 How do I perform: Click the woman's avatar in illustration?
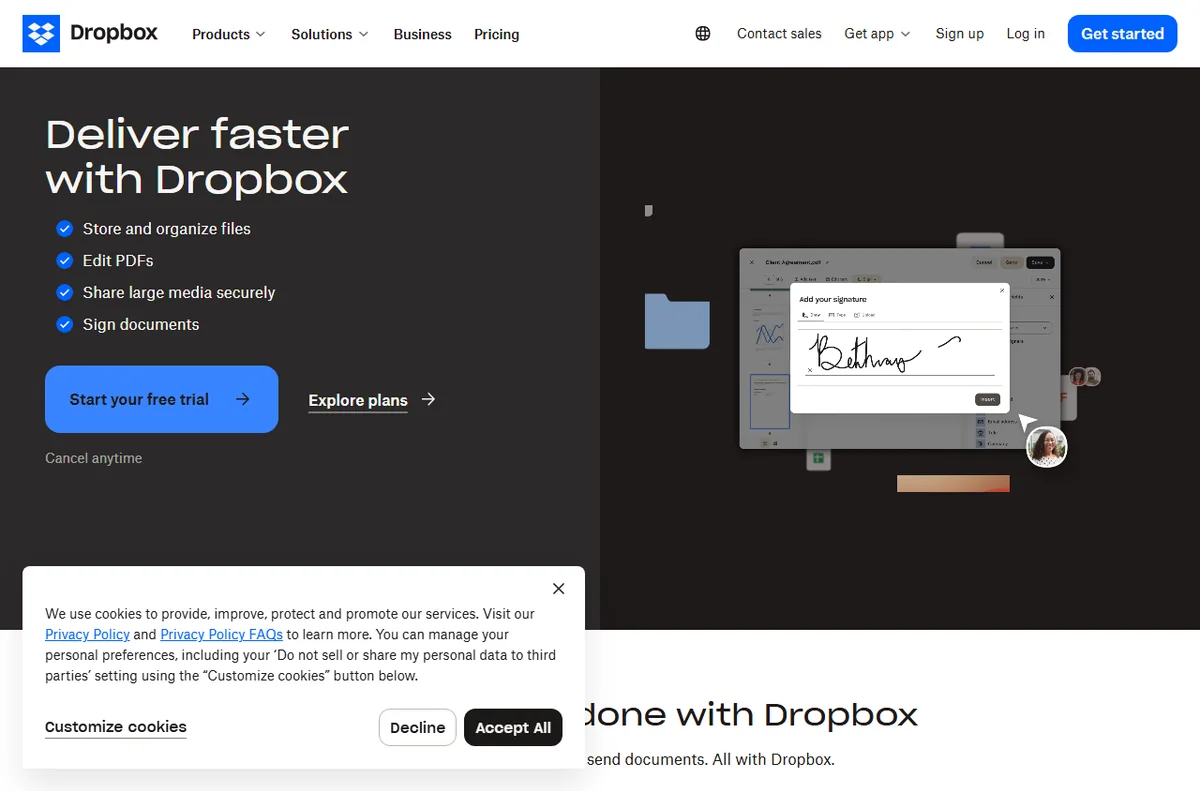[1047, 447]
